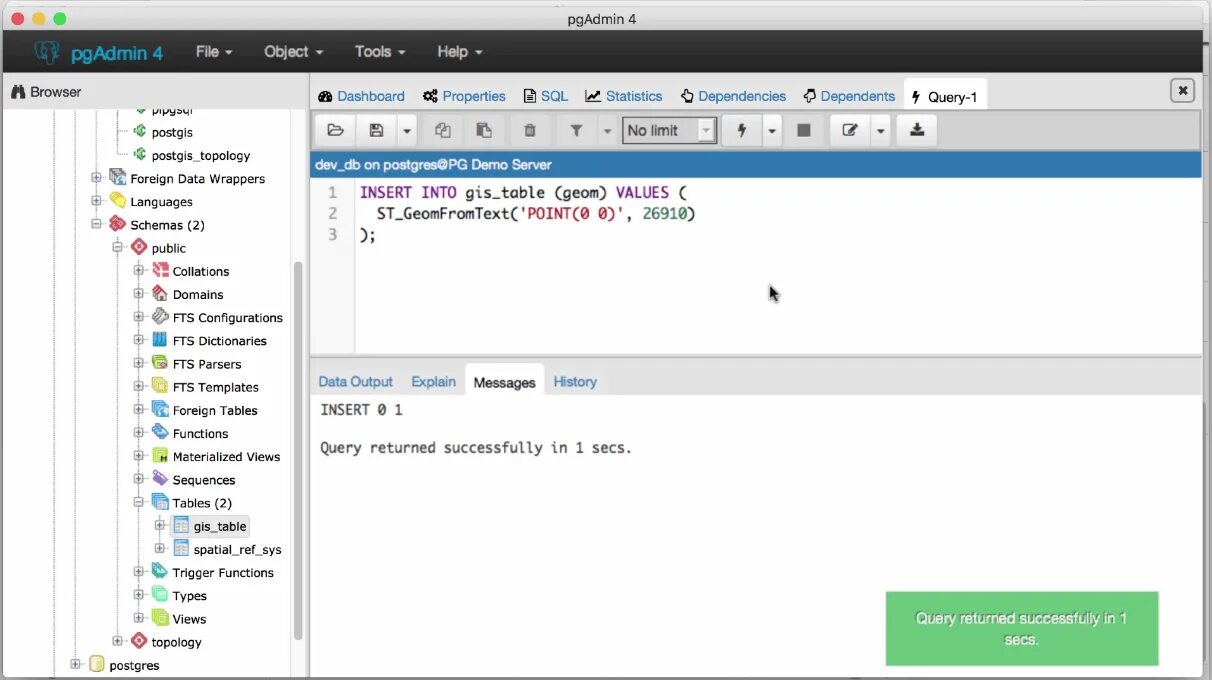Collapse the Schemas (2) node
This screenshot has width=1212, height=680.
pyautogui.click(x=97, y=224)
